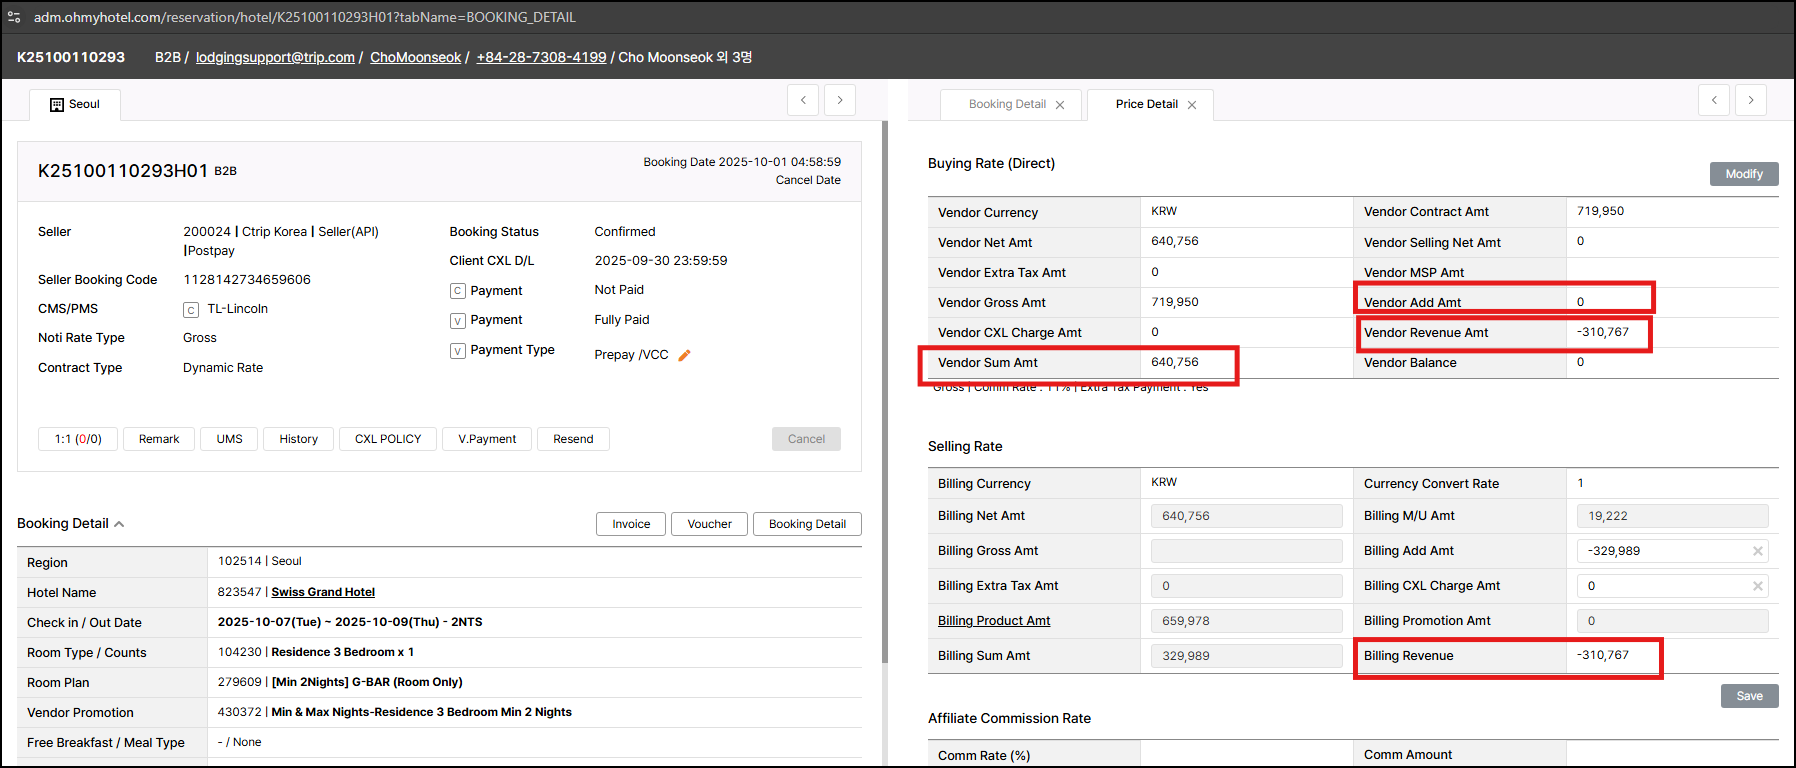Toggle the C checkbox next to TL-Lincoln
Screen dimensions: 1796x768
click(191, 310)
